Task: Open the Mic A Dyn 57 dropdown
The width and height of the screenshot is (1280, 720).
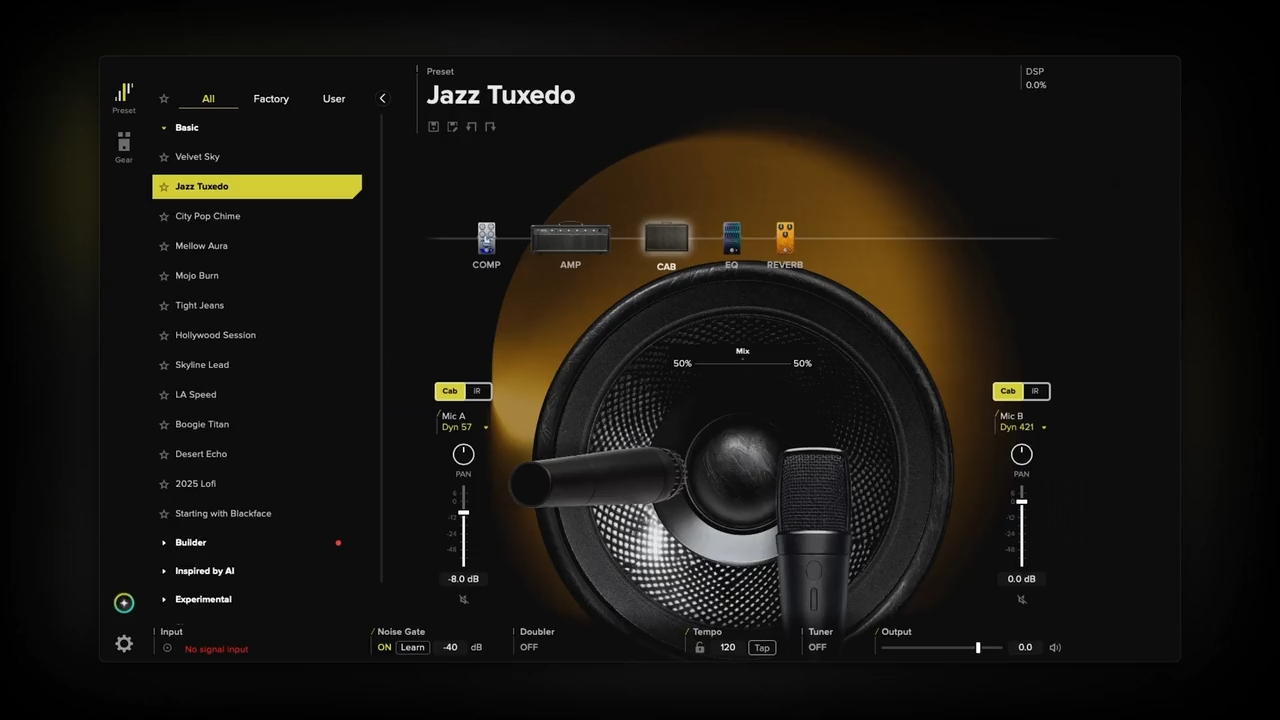Action: (x=465, y=427)
